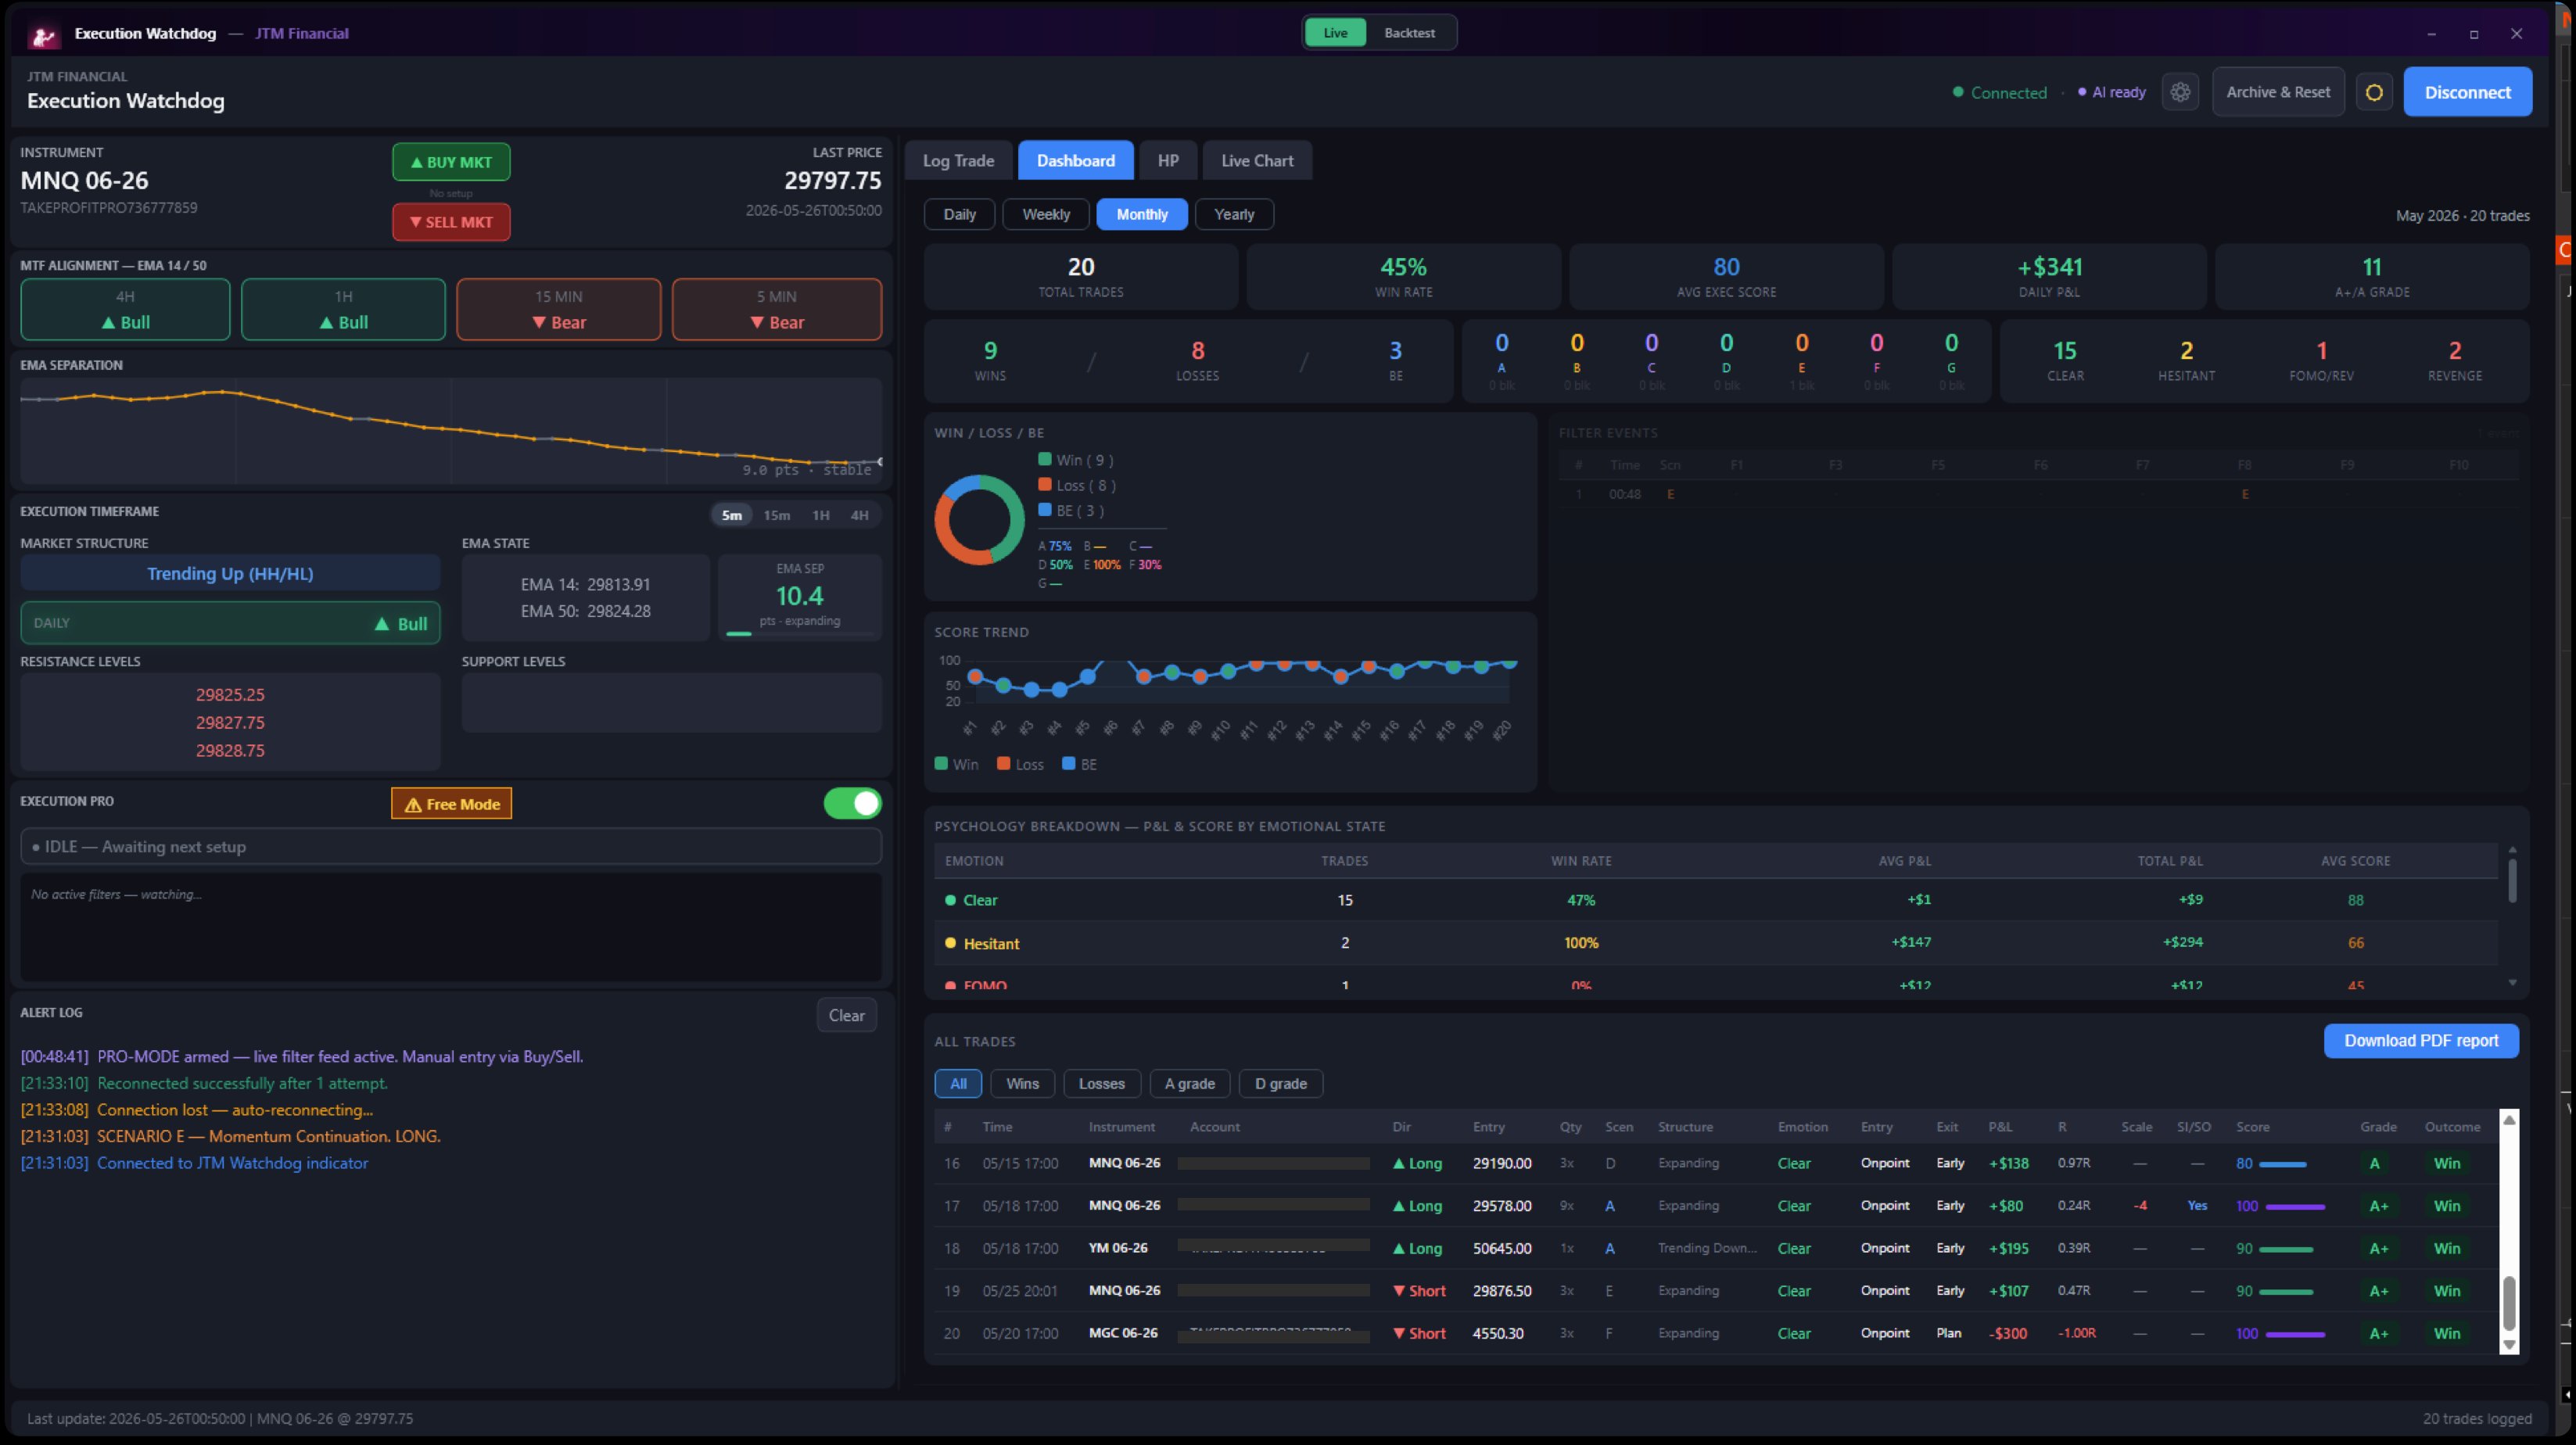Download PDF report
This screenshot has width=2576, height=1445.
(2421, 1041)
